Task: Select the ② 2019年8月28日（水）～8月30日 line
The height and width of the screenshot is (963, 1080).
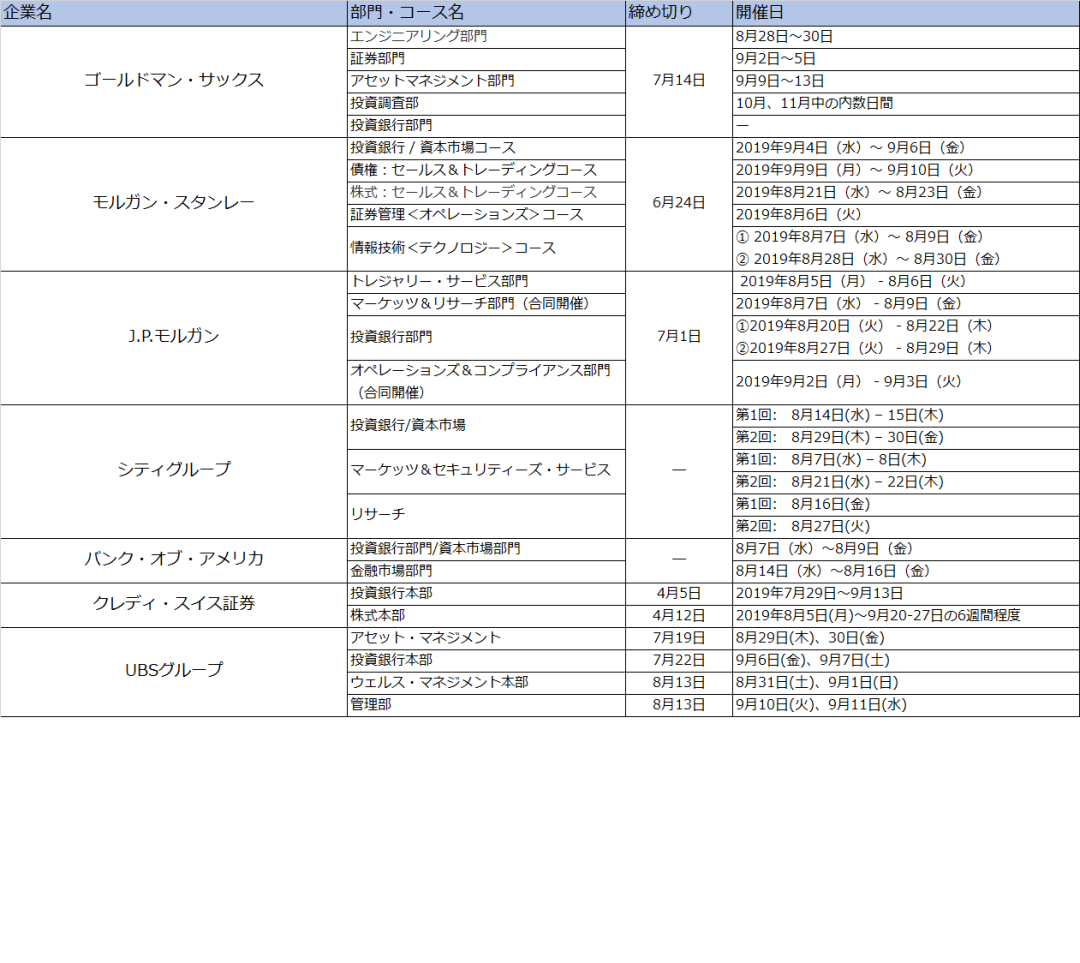Action: click(868, 260)
